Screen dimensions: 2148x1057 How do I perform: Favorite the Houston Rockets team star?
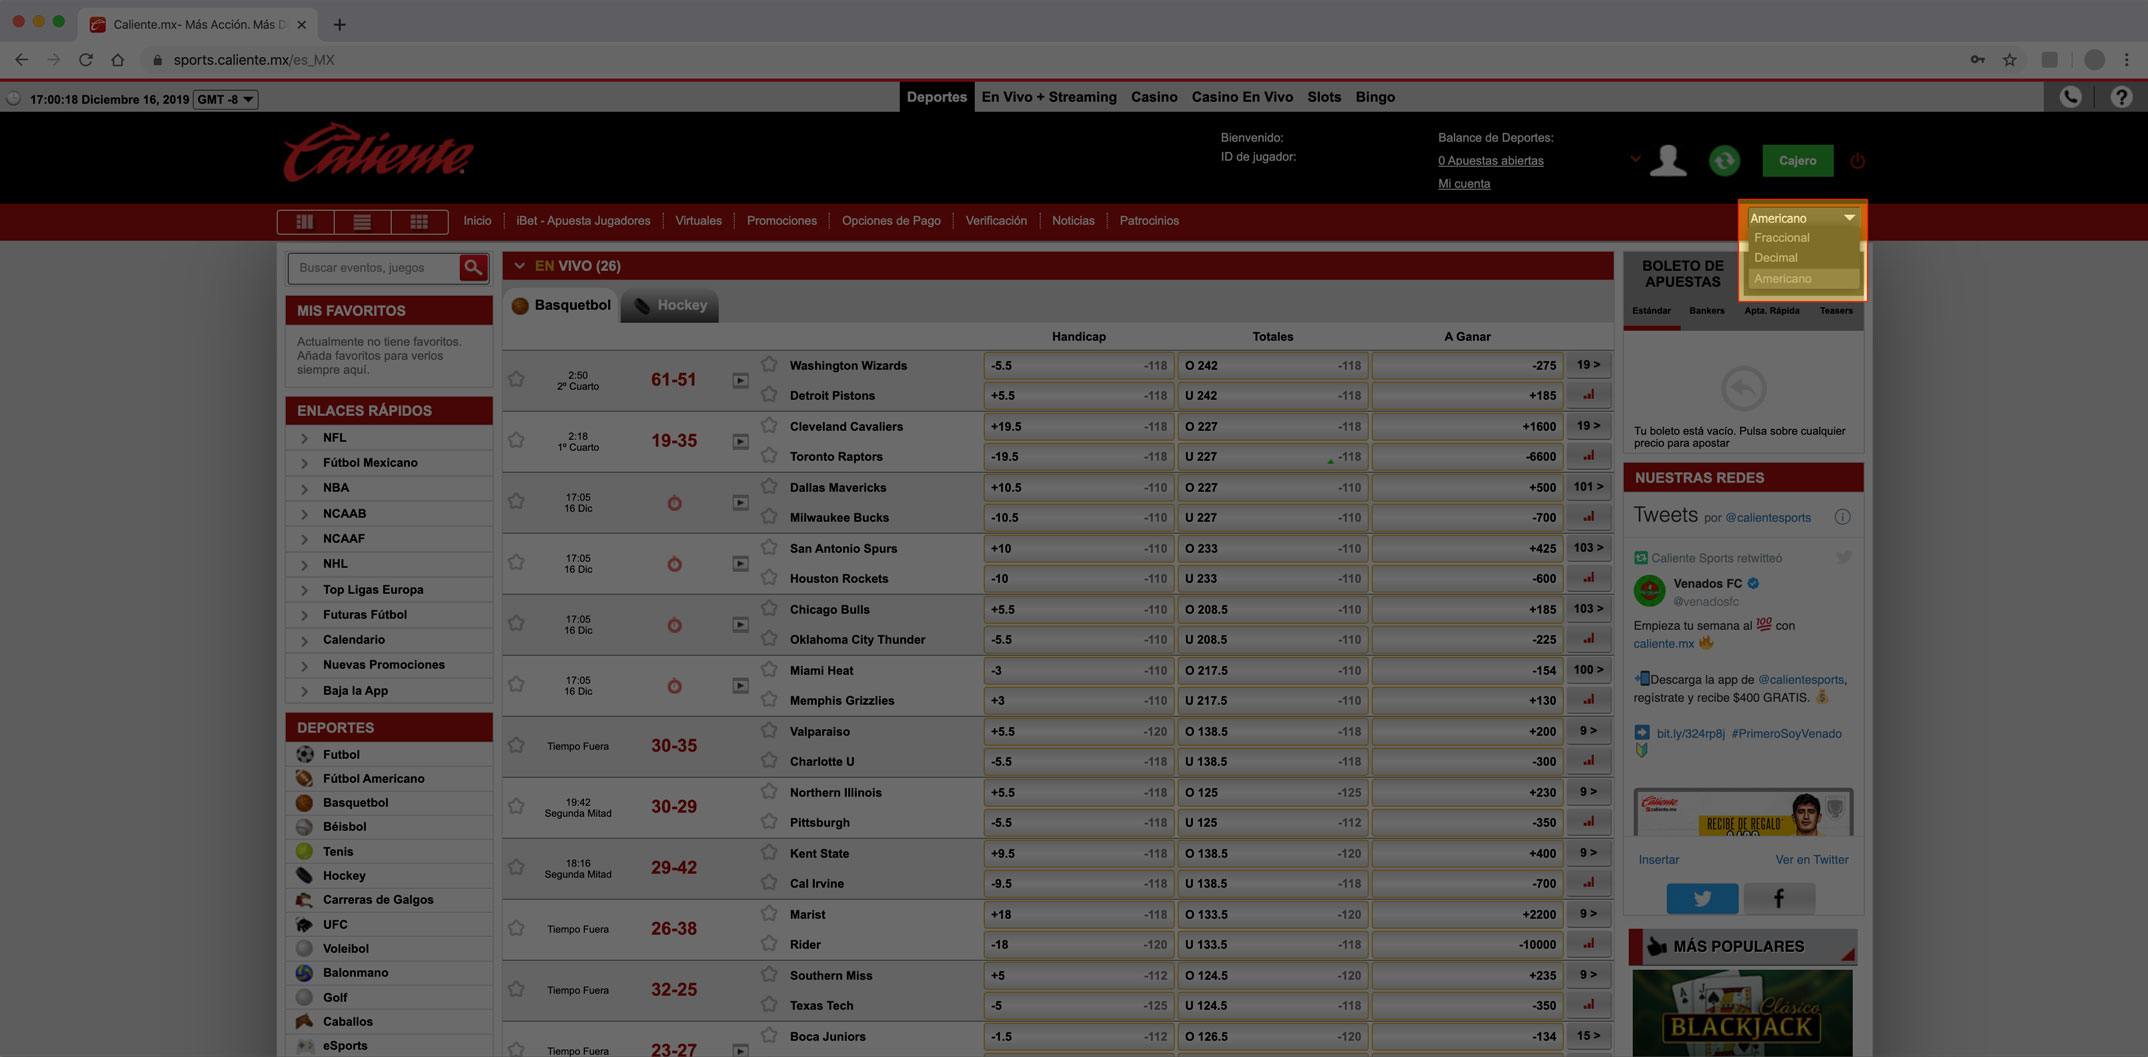coord(769,577)
